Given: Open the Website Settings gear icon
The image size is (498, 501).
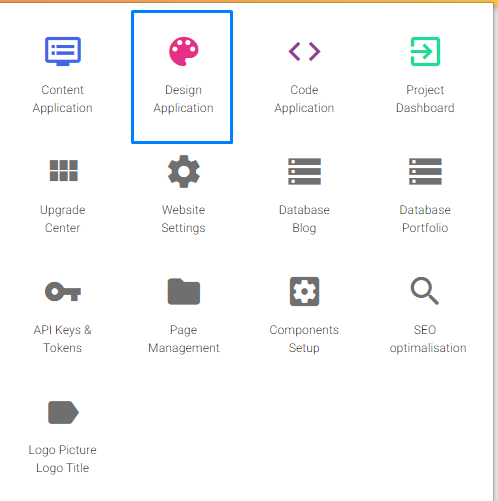Looking at the screenshot, I should pos(184,171).
